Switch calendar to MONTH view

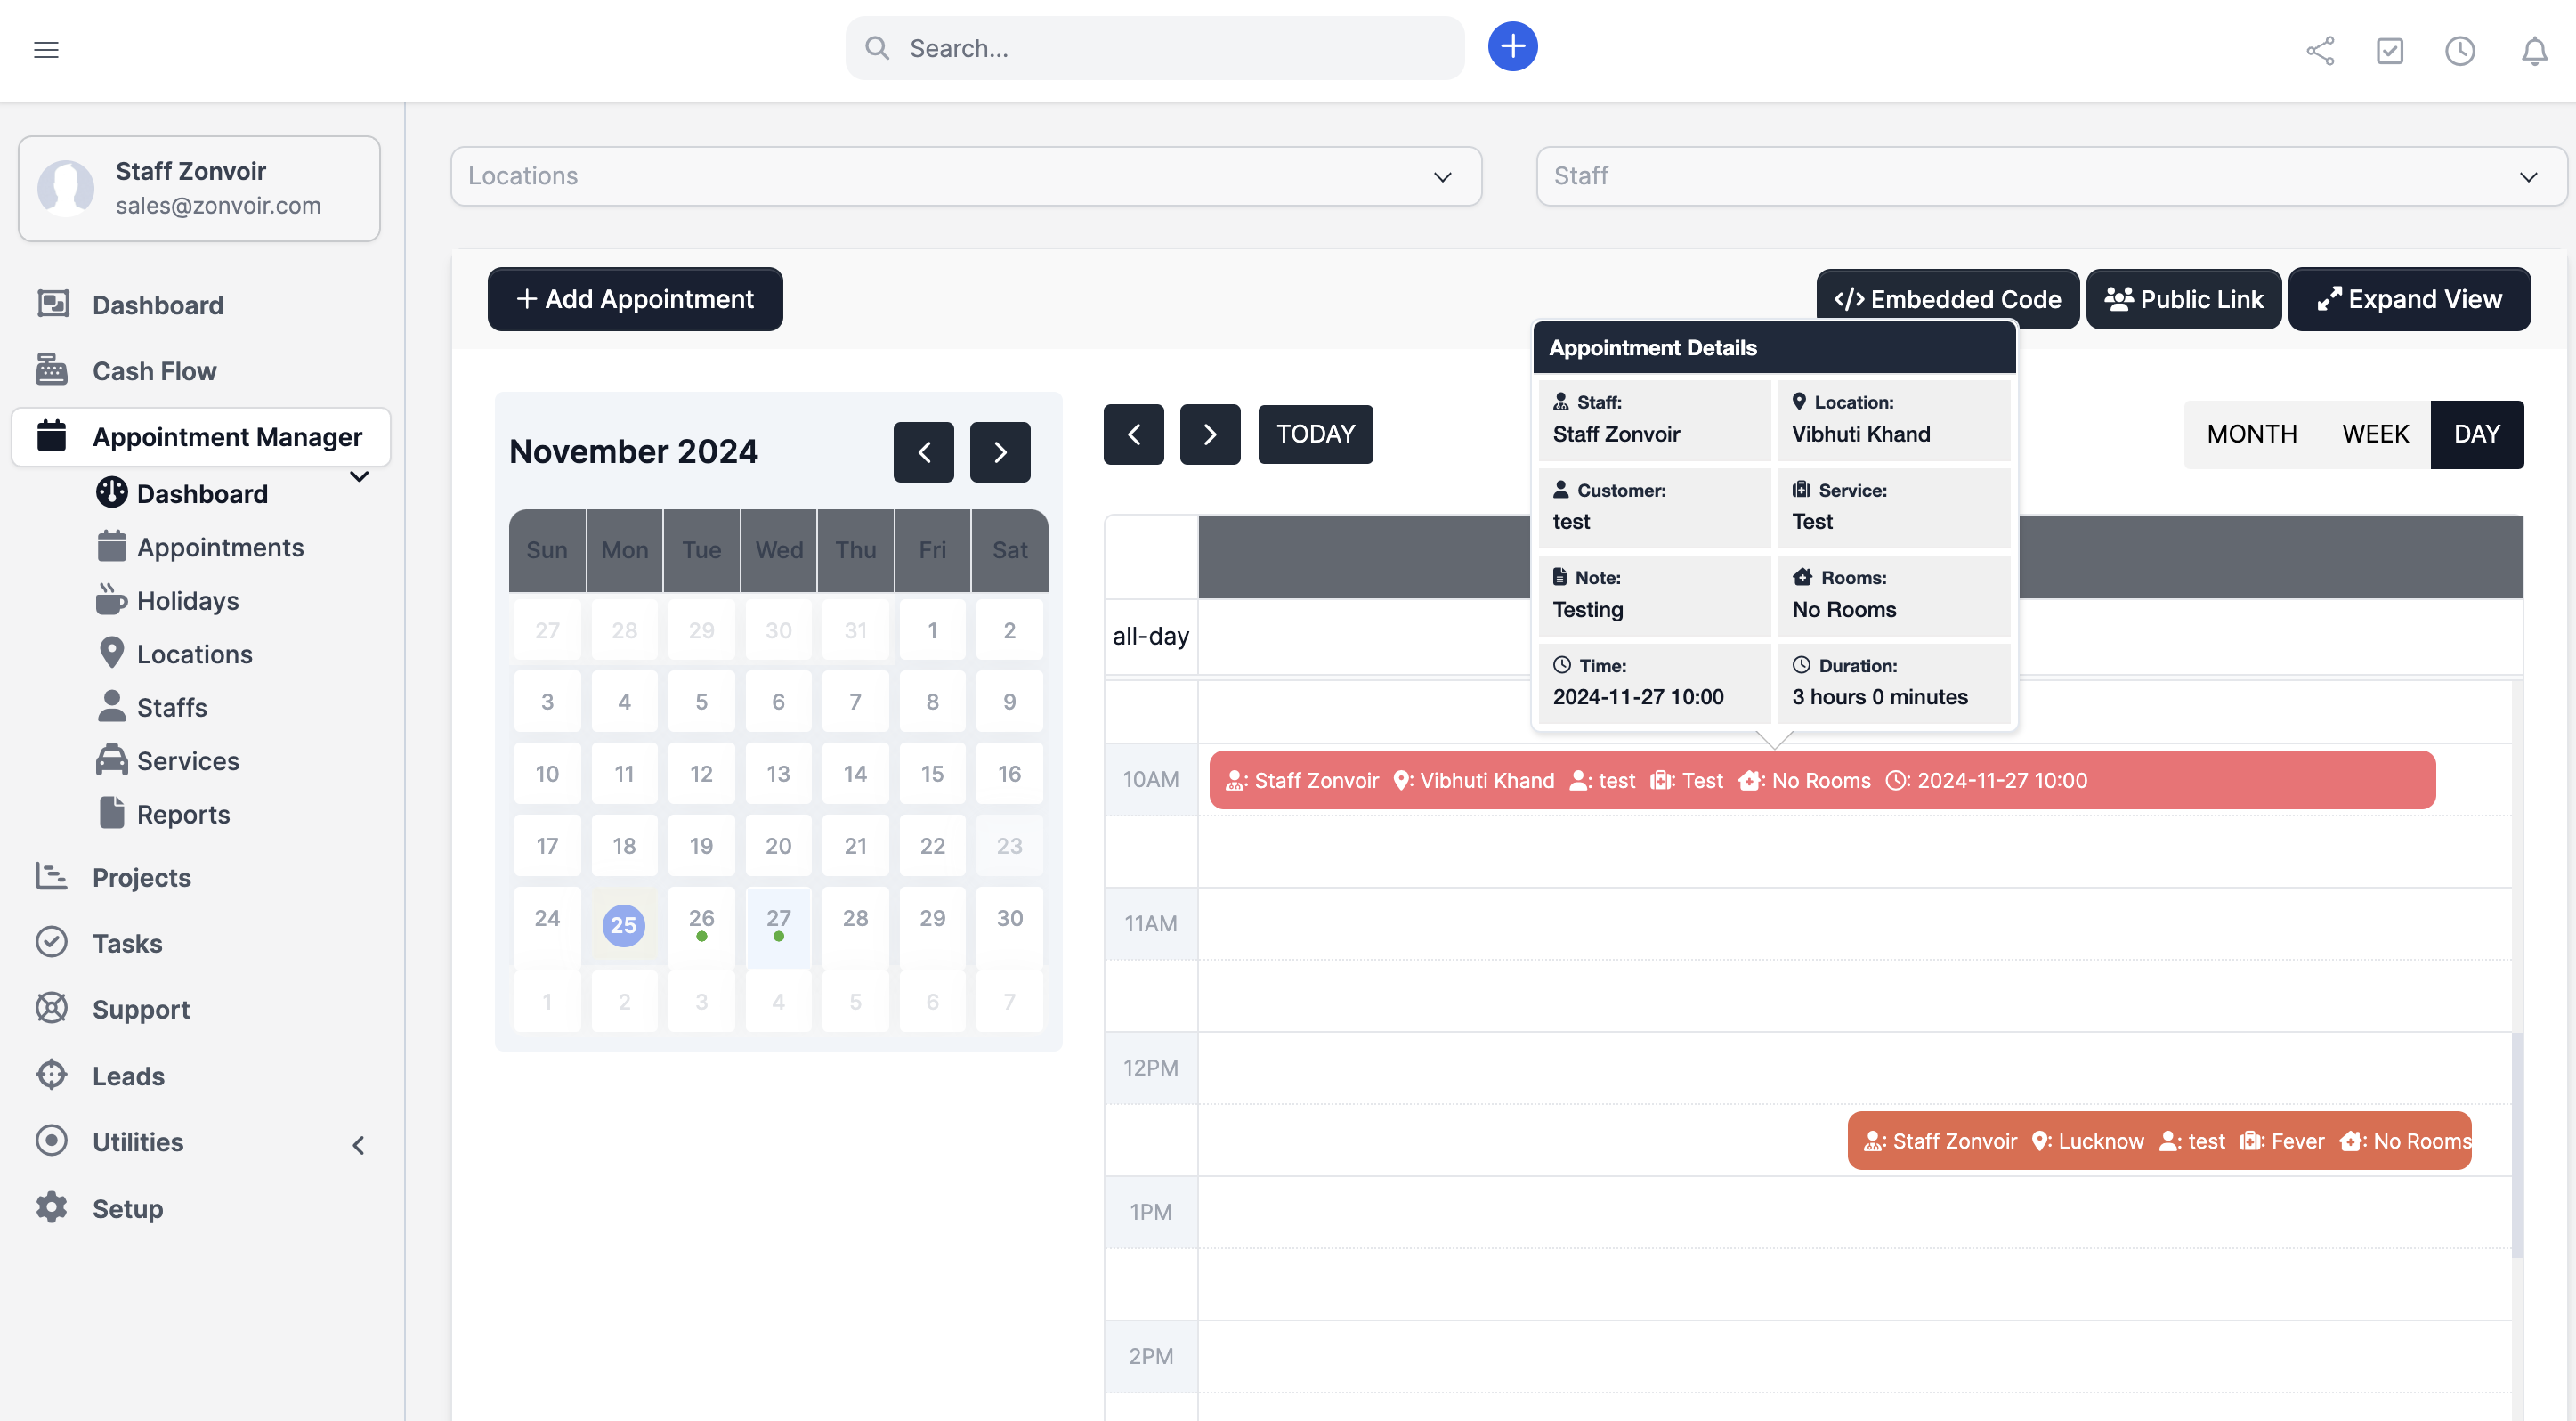(x=2251, y=434)
